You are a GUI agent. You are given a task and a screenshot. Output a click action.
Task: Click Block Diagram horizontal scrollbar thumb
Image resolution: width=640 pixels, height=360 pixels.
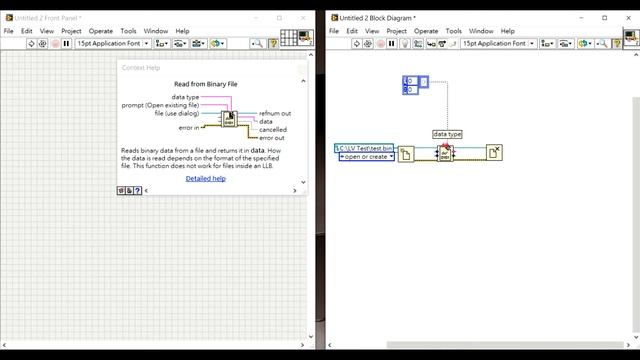coord(505,345)
